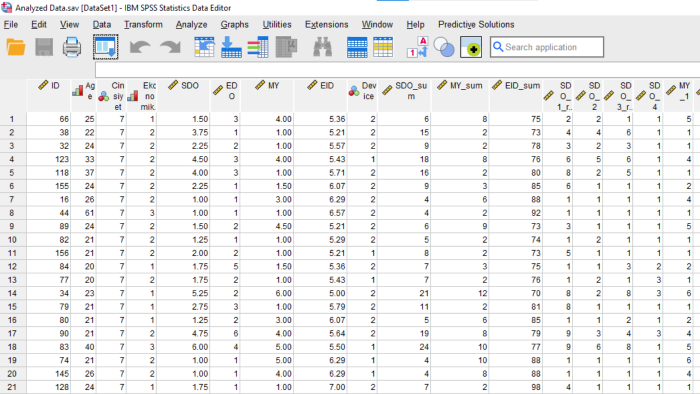
Task: Select the EID_sum column header
Action: pyautogui.click(x=516, y=95)
